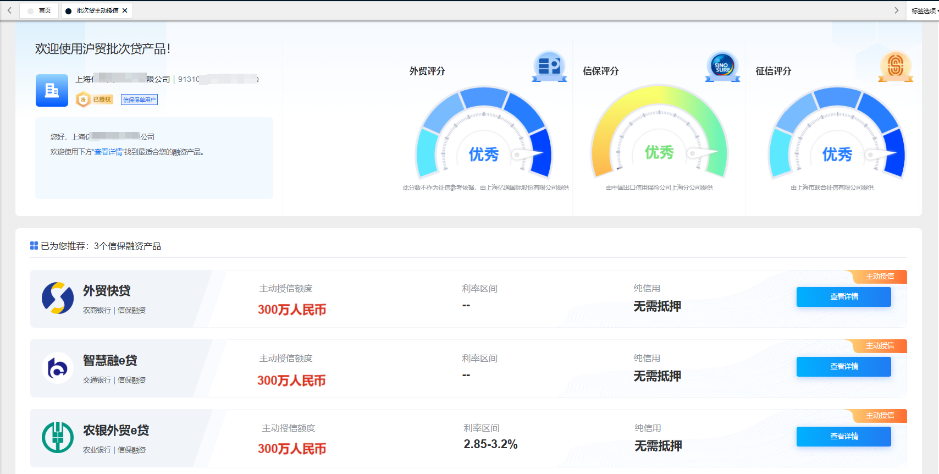Click the 信保评分 gauge dial
This screenshot has height=474, width=939.
[x=658, y=140]
